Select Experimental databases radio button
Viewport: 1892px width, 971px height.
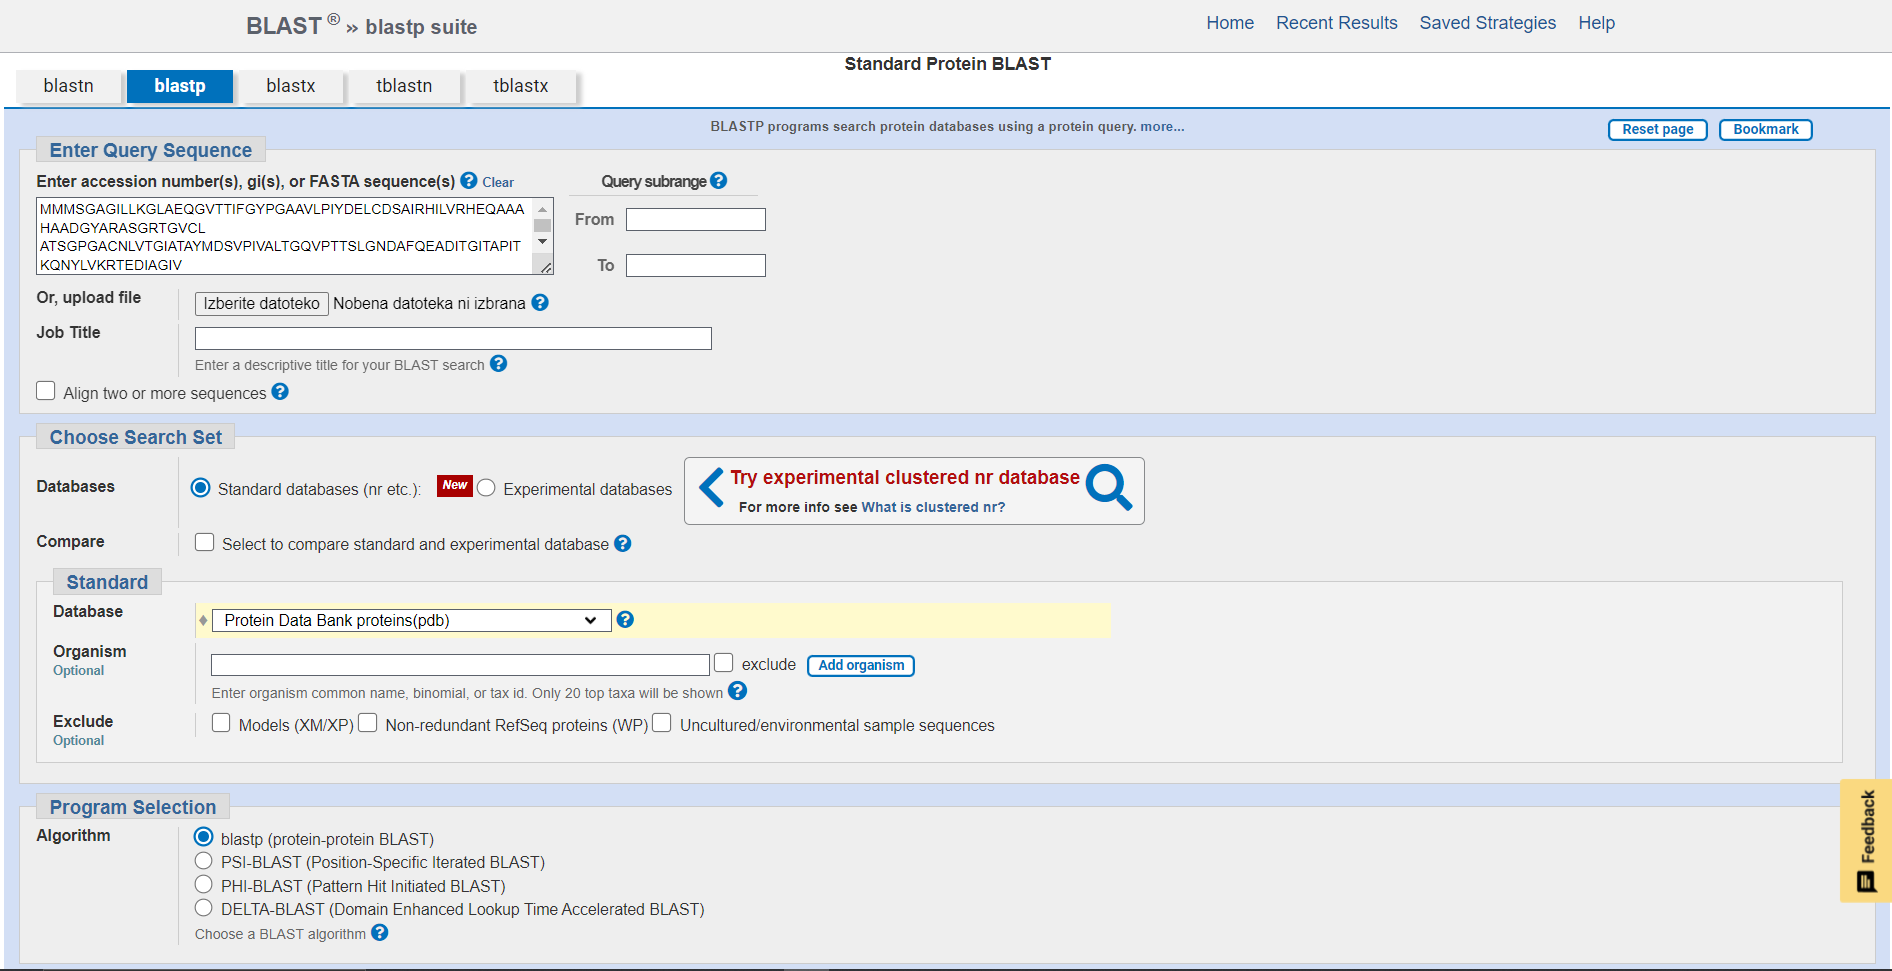[486, 488]
